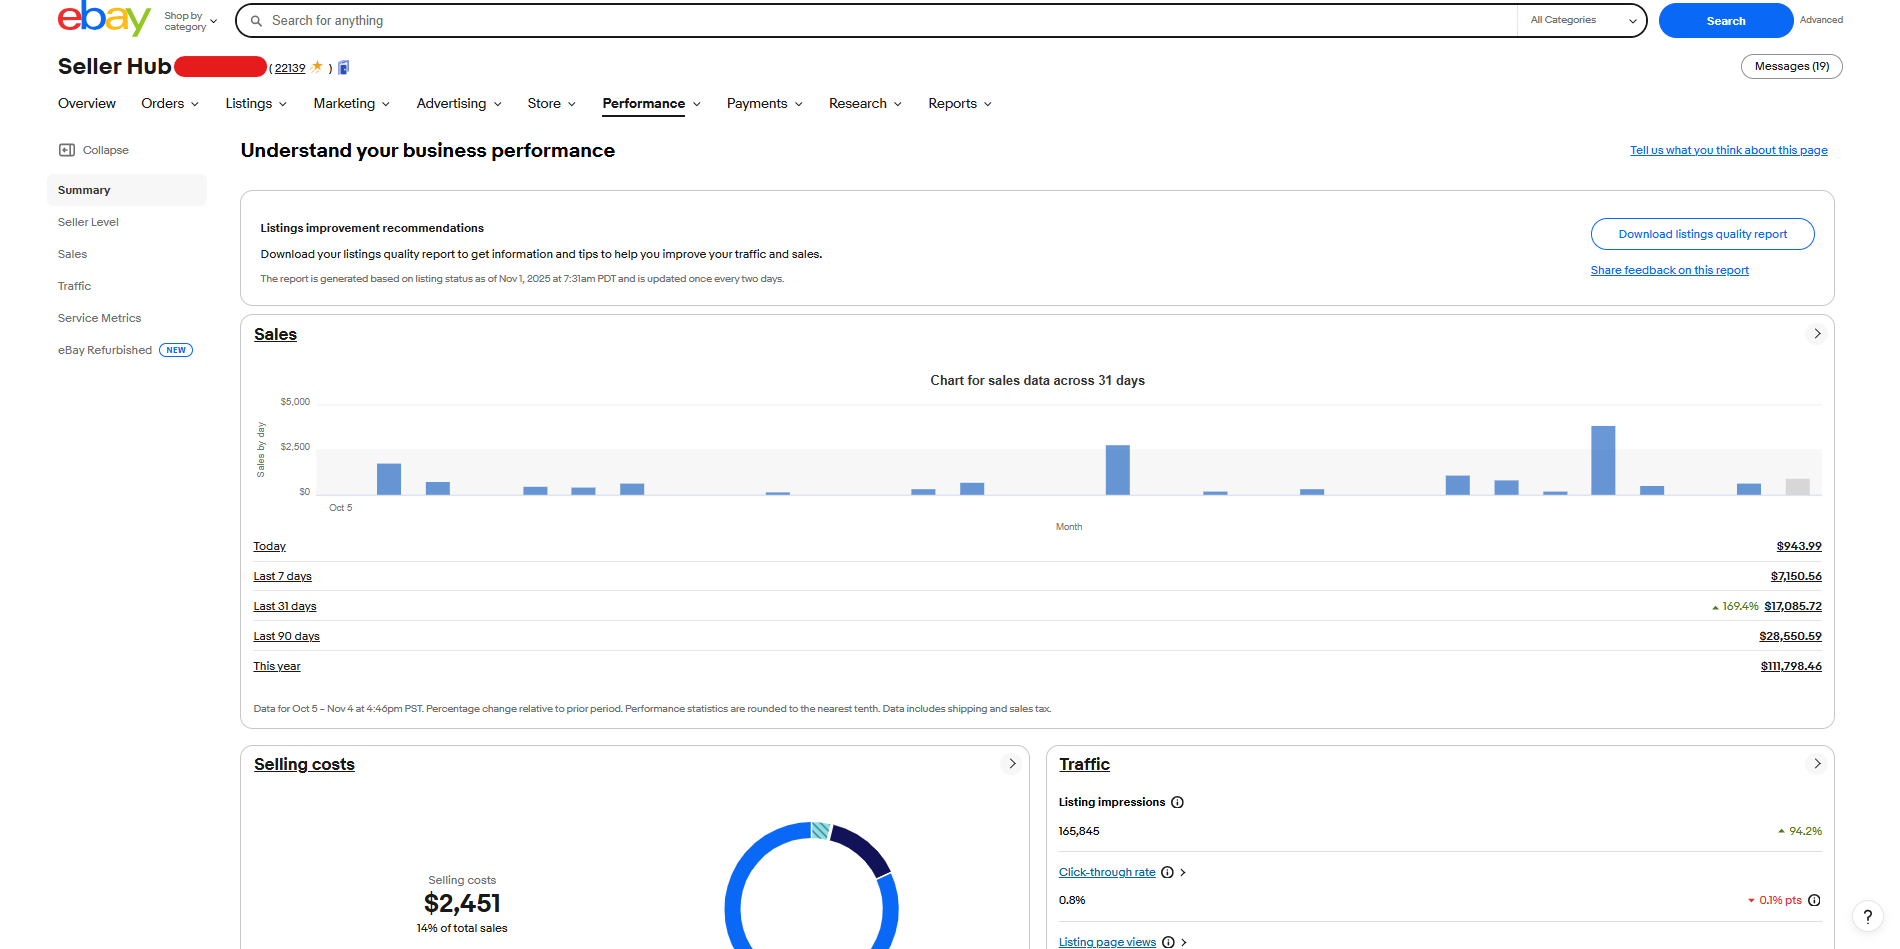Select eBay Refurbished in the sidebar
The image size is (1900, 949).
[x=105, y=350]
